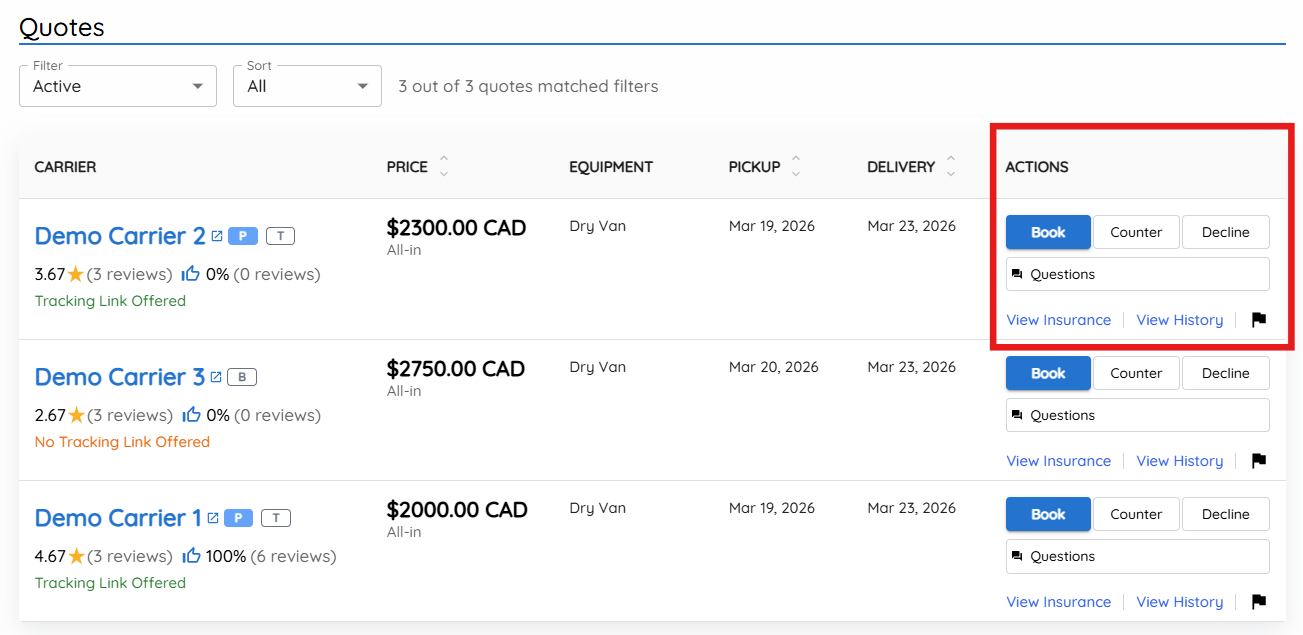
Task: Click star rating icon for Demo Carrier 1
Action: (76, 556)
